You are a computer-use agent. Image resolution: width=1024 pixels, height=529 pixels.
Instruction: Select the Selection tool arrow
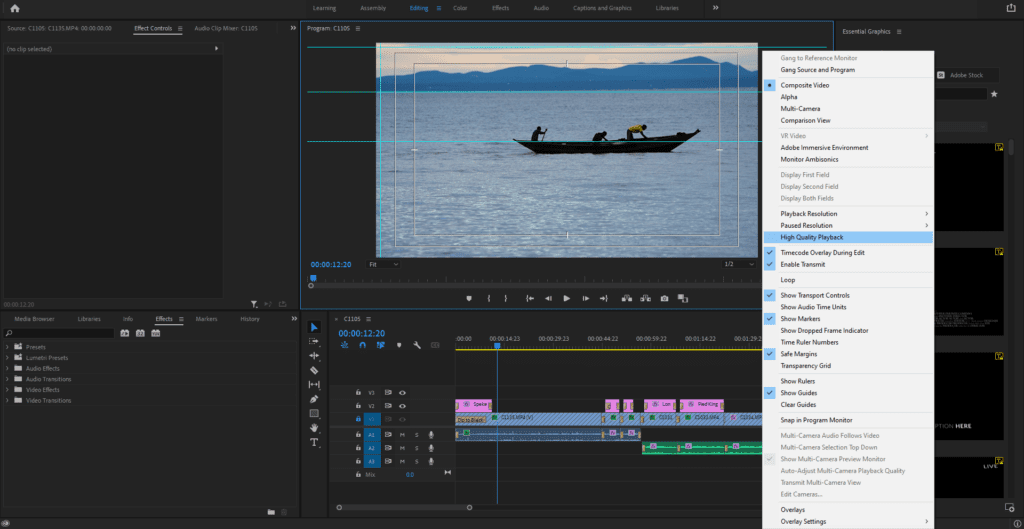pyautogui.click(x=314, y=327)
